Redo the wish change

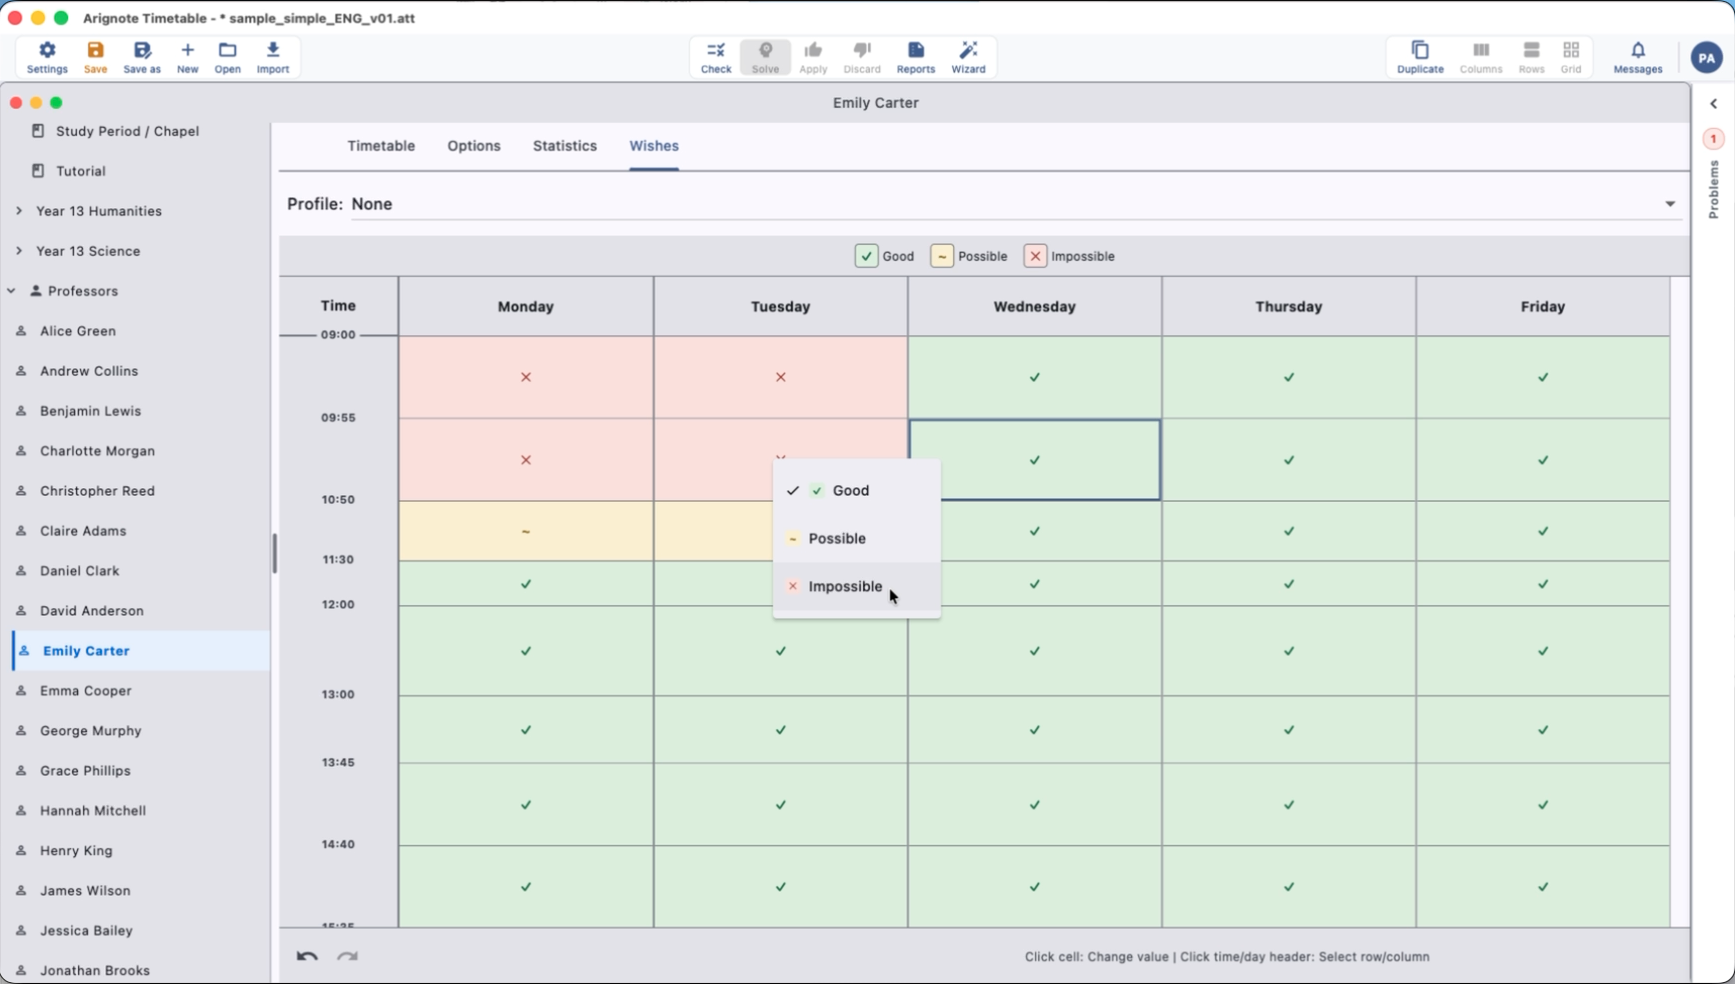pos(347,956)
